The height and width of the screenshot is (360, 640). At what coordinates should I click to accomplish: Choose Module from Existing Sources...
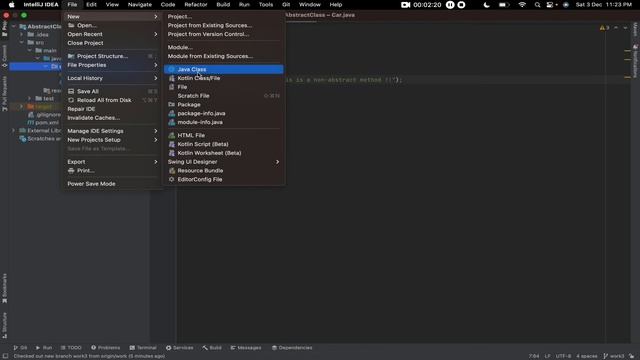coord(223,56)
